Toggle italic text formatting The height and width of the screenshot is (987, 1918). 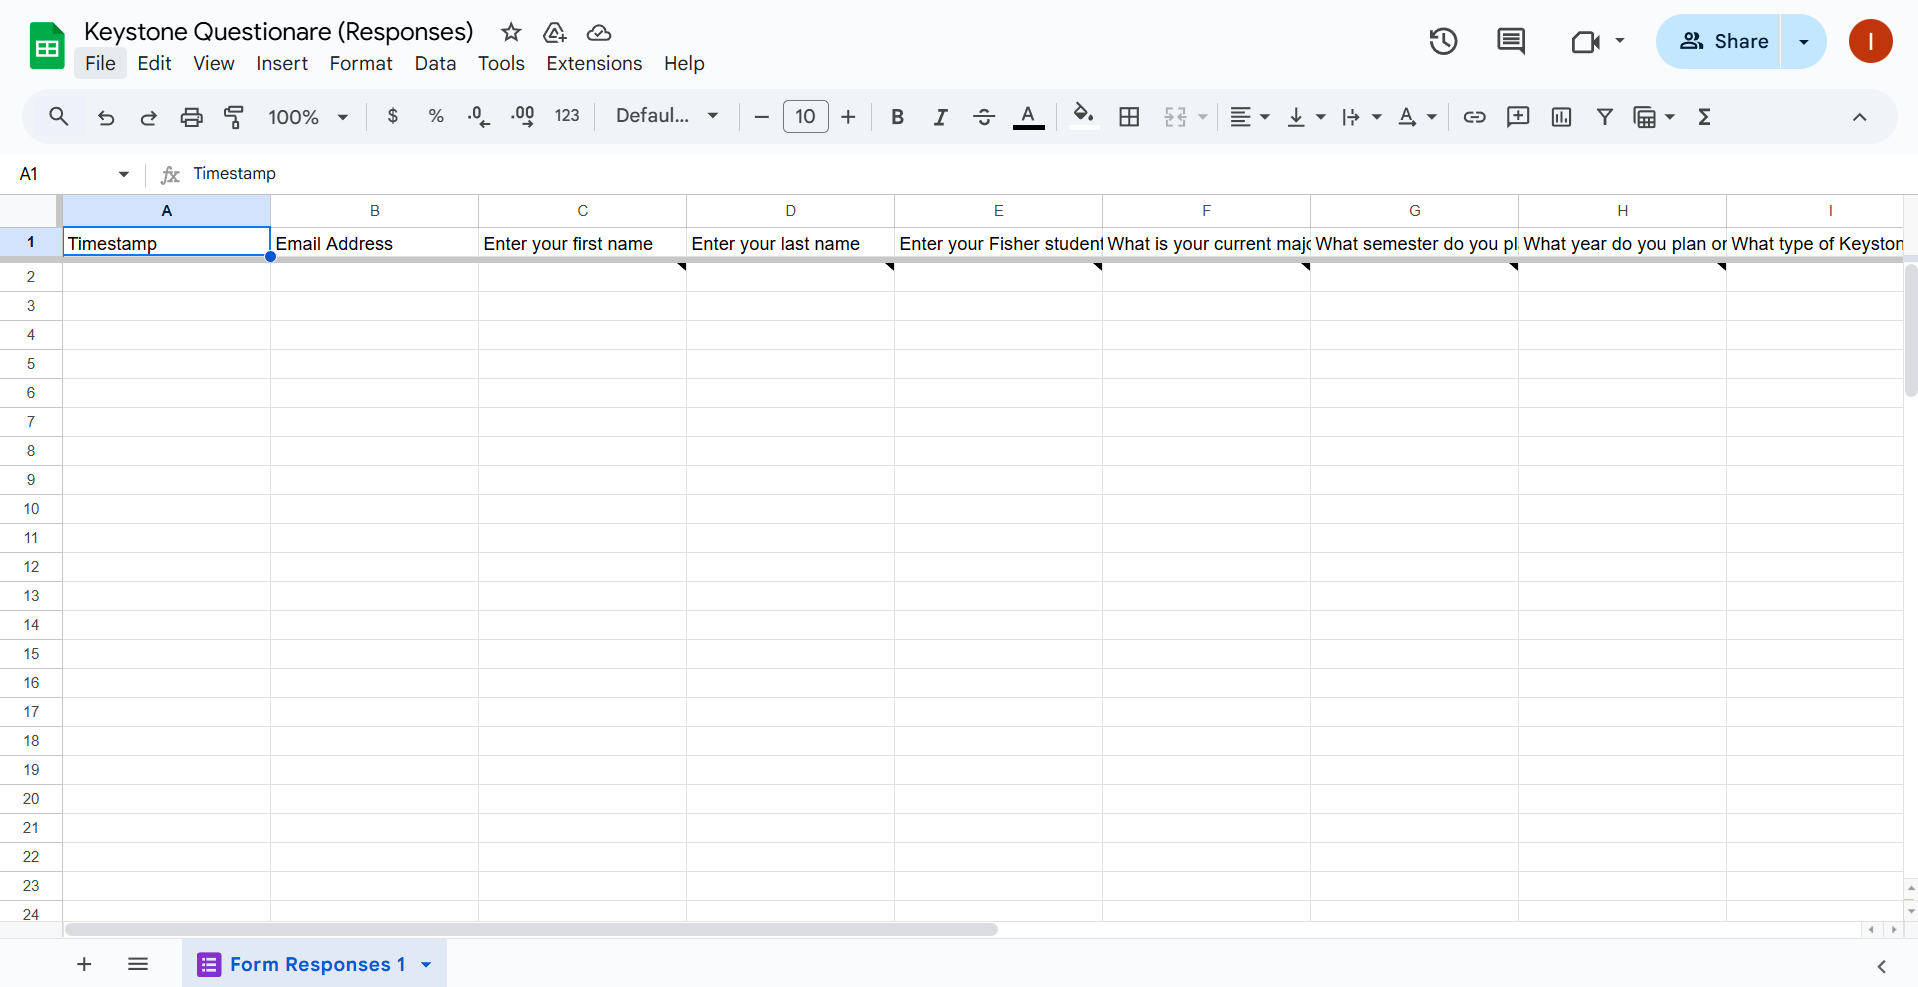point(940,117)
